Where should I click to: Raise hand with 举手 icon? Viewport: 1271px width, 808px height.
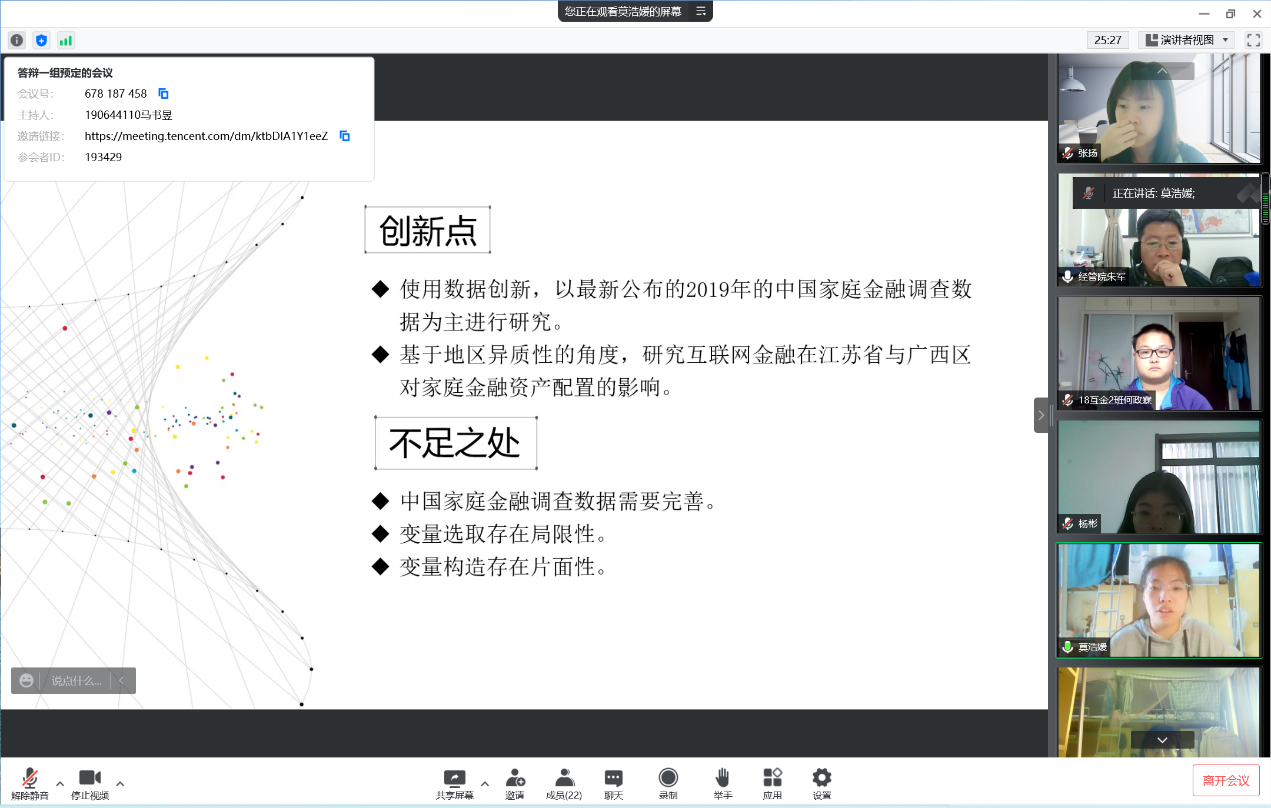click(x=722, y=783)
